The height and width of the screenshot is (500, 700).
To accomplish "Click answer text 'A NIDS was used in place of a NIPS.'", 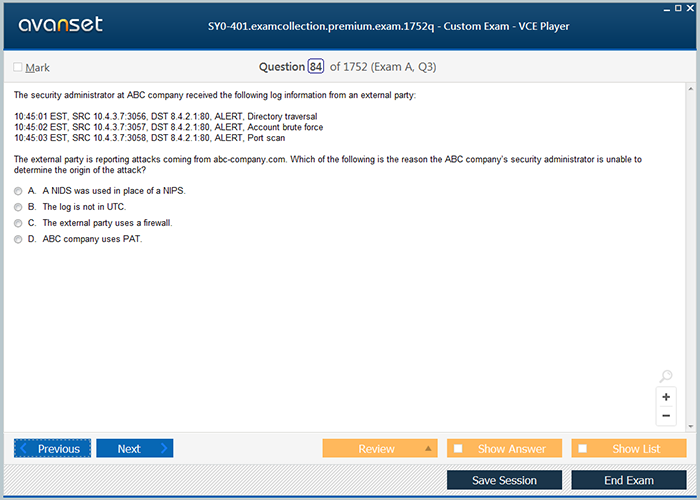I will 114,191.
